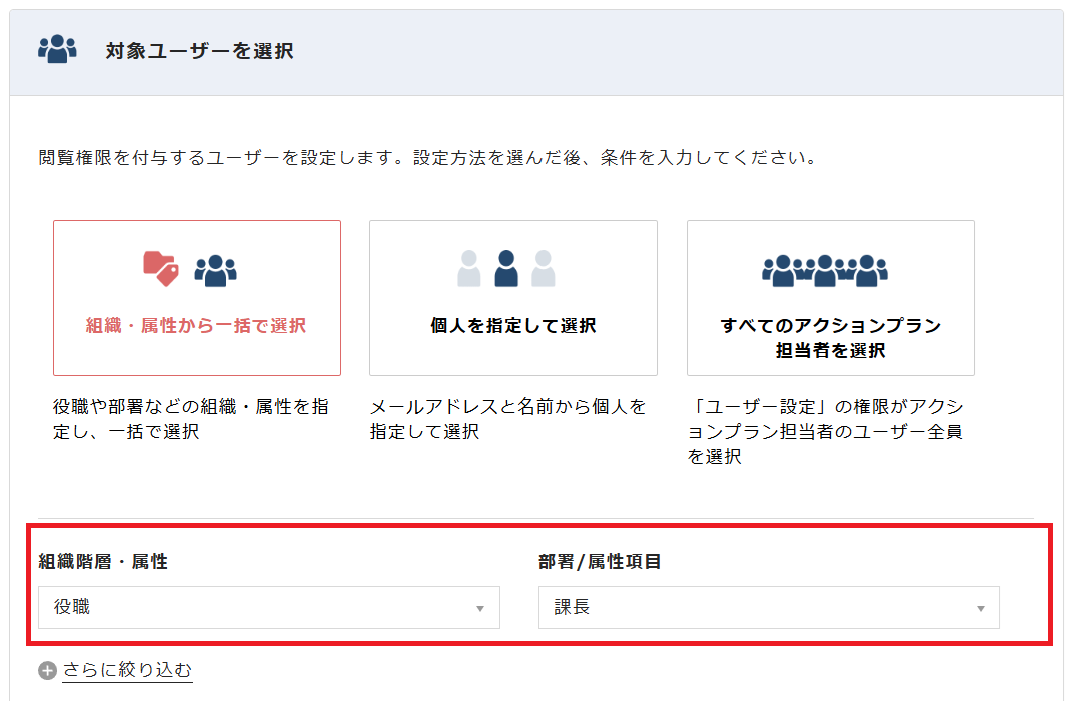Click the red folder tag icon
Image resolution: width=1072 pixels, height=701 pixels.
(x=160, y=267)
